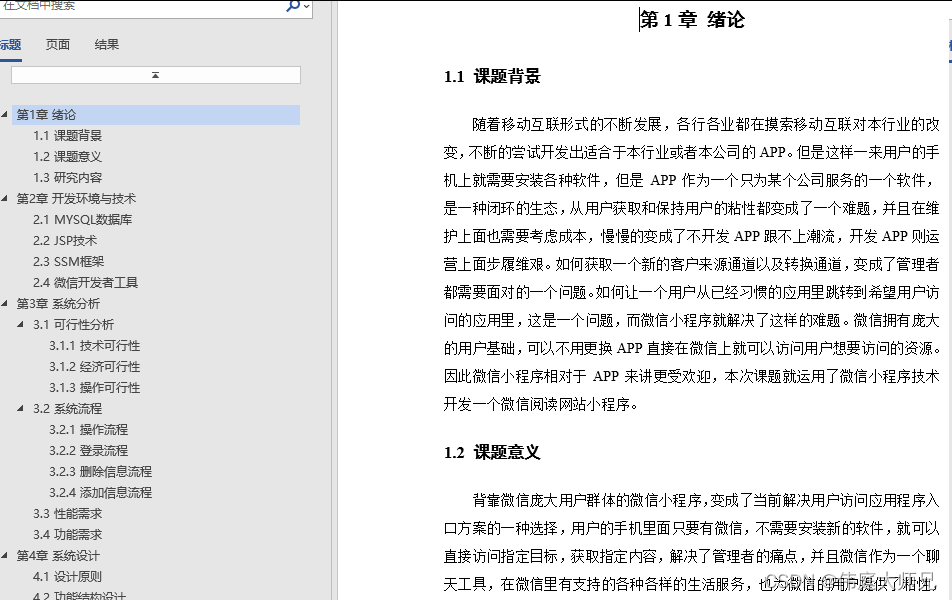Image resolution: width=952 pixels, height=600 pixels.
Task: Collapse the 第1章 绪论 heading
Action: (x=5, y=114)
